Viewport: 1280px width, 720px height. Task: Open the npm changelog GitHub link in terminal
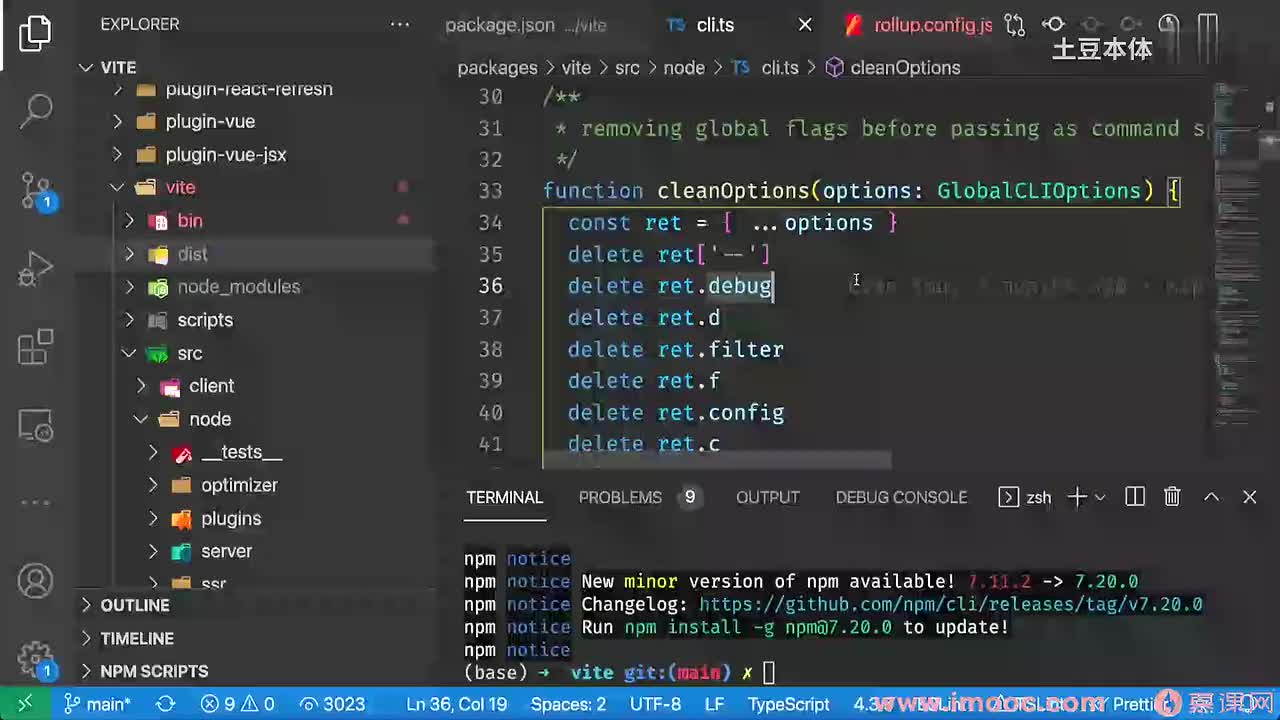coord(951,604)
